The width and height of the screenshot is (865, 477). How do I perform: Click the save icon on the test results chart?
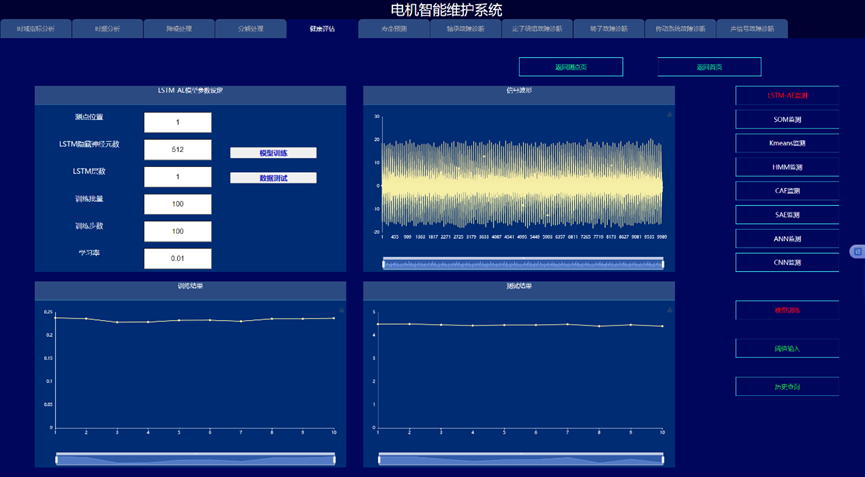coord(669,311)
